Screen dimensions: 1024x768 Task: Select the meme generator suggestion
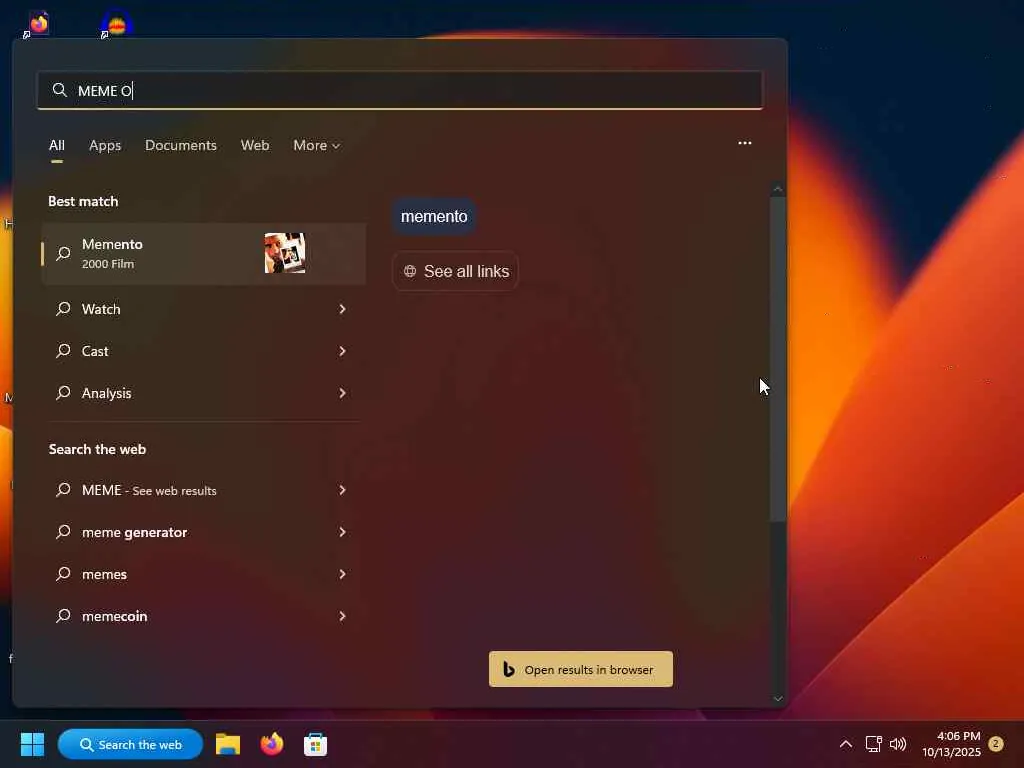pos(203,532)
